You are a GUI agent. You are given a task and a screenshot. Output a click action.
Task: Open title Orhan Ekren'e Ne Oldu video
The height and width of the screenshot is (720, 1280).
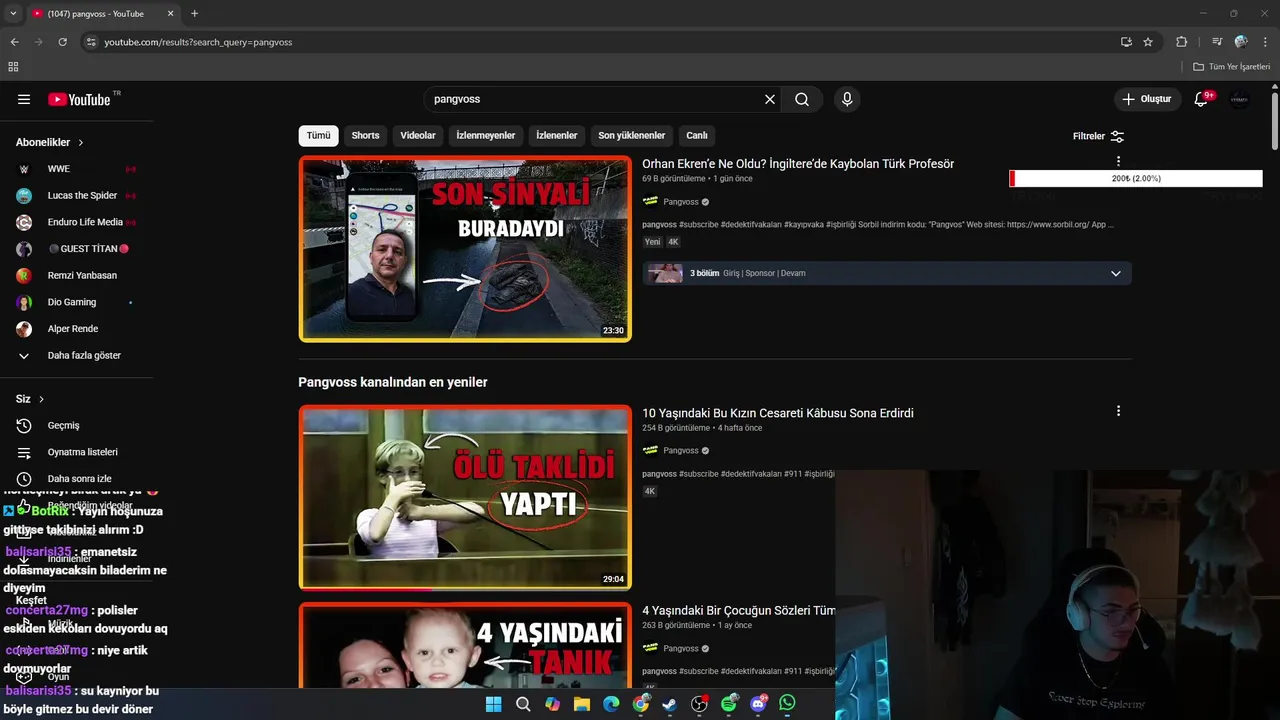point(798,164)
